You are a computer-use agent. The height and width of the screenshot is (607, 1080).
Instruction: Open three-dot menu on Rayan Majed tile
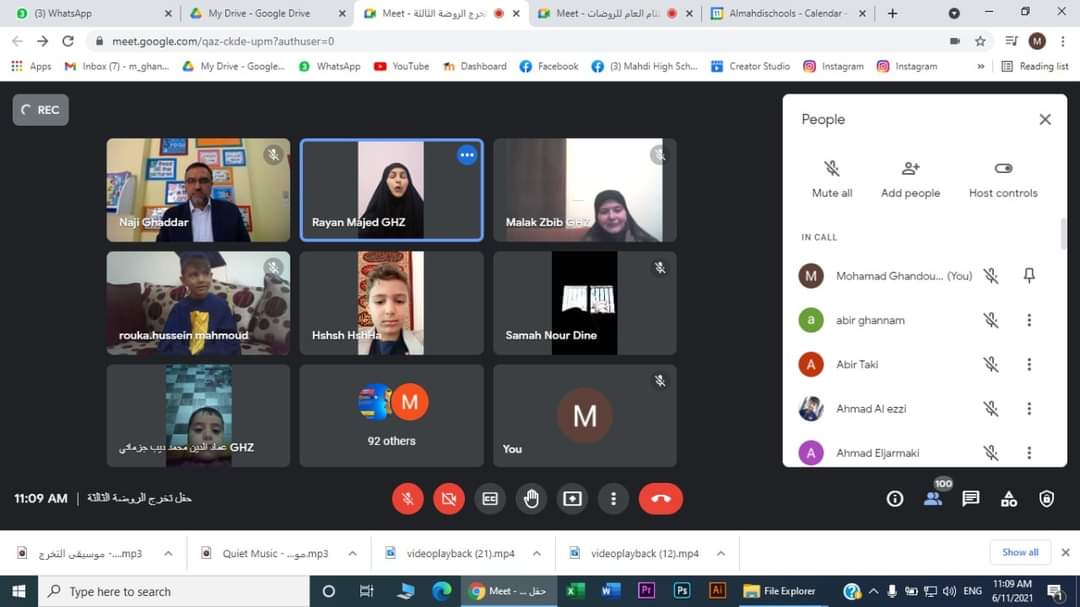467,155
